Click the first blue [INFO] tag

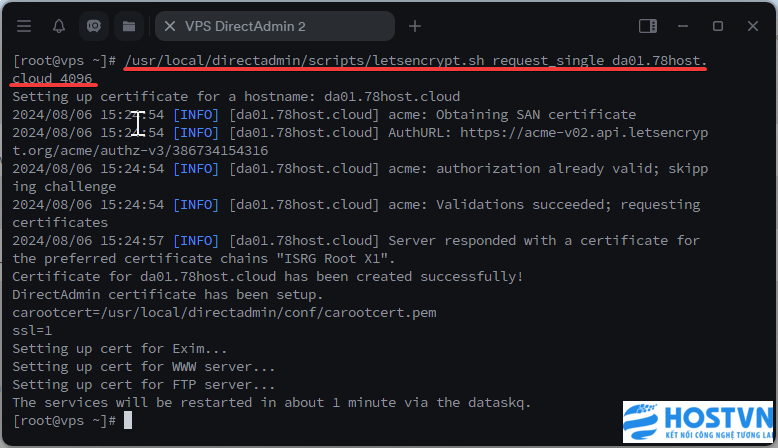click(x=196, y=115)
